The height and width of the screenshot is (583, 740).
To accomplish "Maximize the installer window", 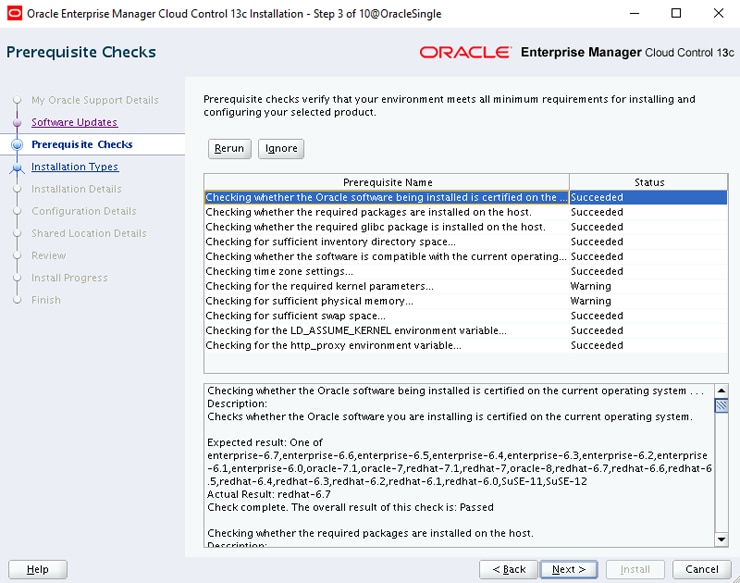I will (676, 13).
